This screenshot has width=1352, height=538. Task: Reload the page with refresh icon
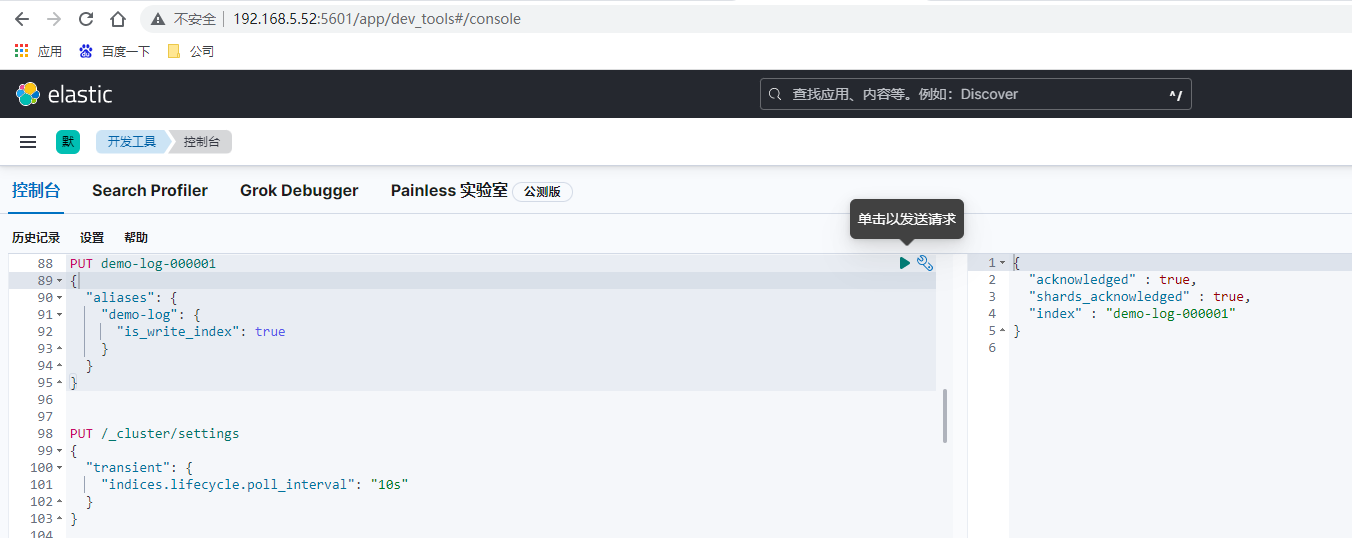pyautogui.click(x=86, y=19)
